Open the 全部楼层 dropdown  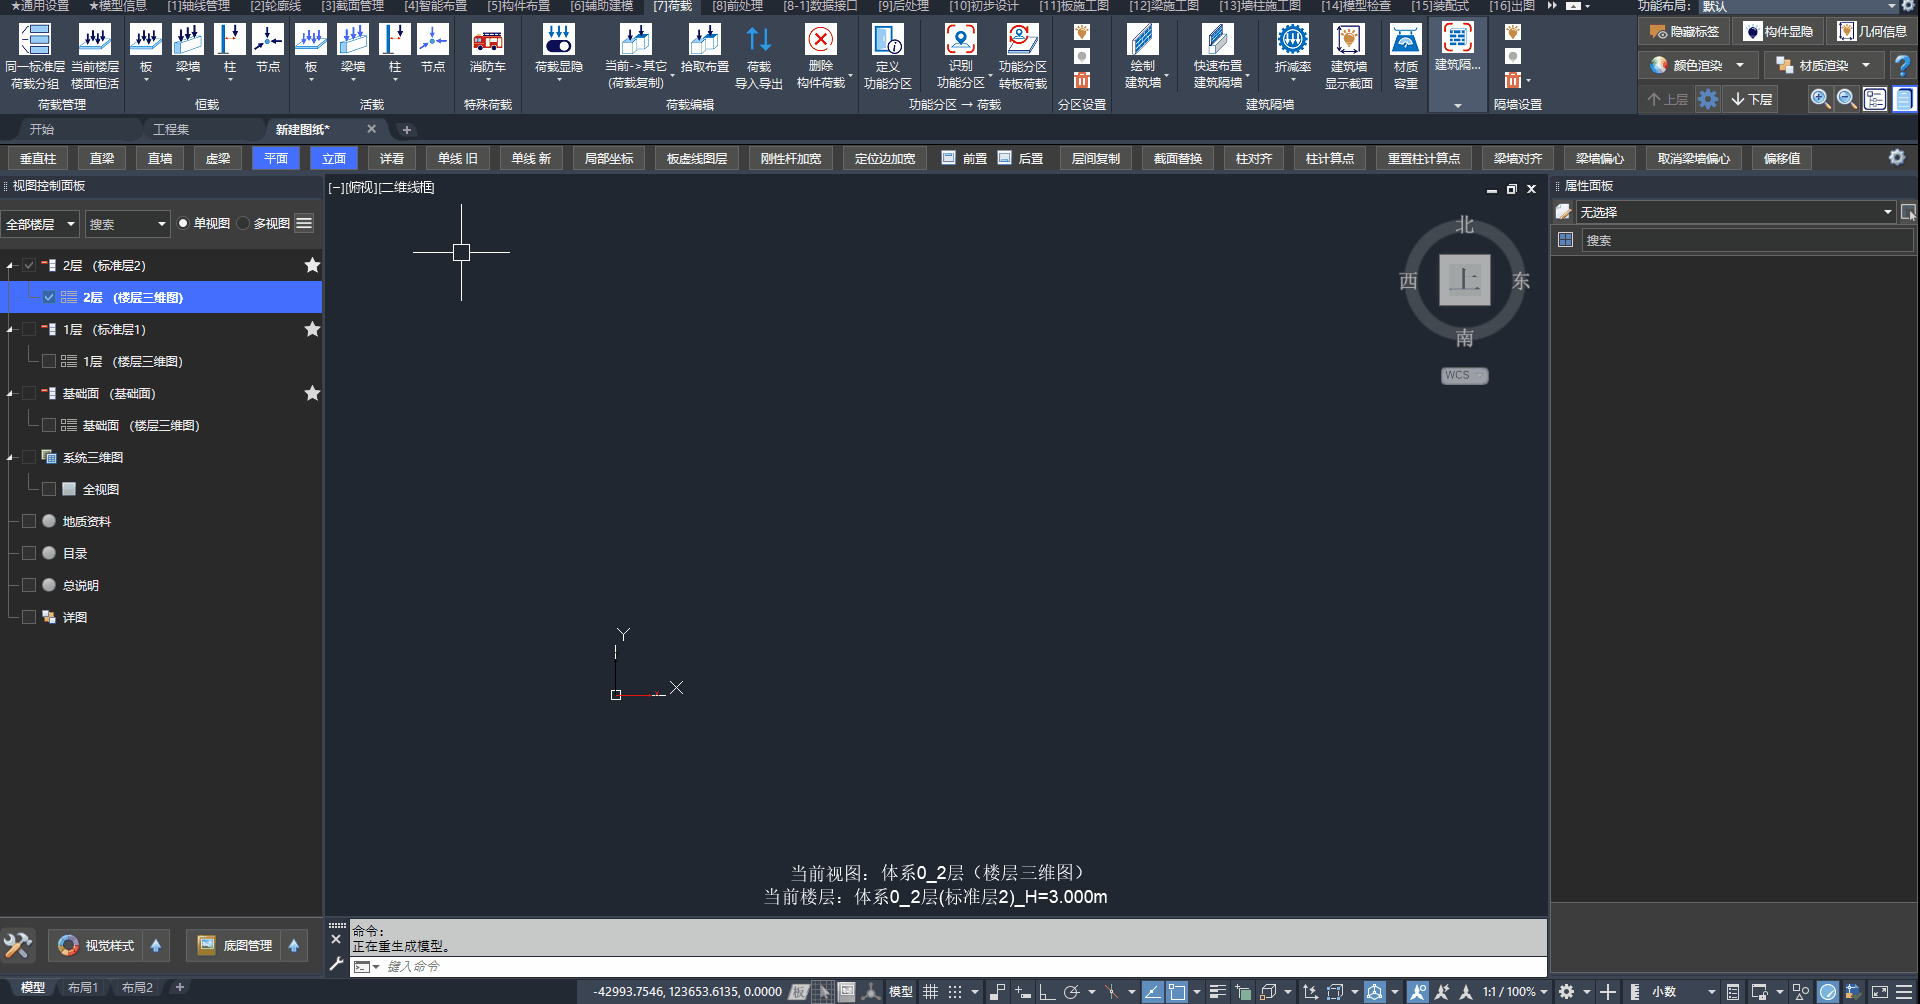pyautogui.click(x=40, y=224)
